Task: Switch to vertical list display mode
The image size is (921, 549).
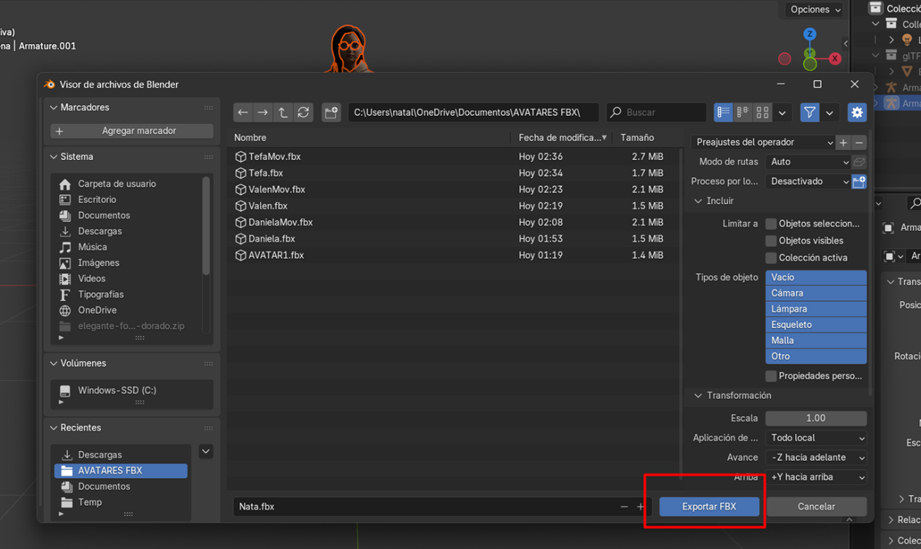Action: tap(723, 112)
